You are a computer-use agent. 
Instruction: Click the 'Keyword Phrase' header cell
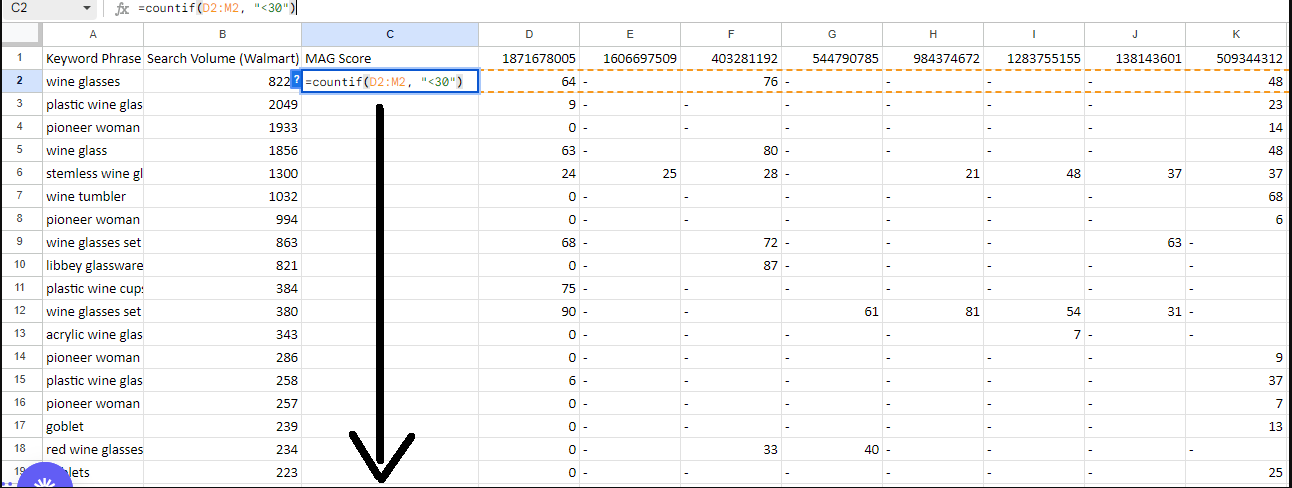[92, 58]
